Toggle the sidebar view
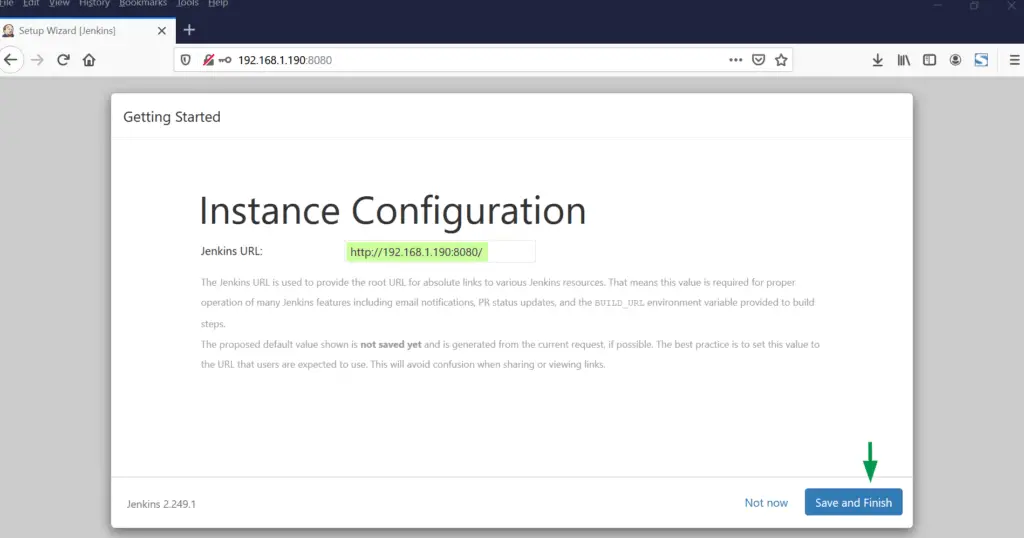The width and height of the screenshot is (1024, 538). [x=929, y=60]
